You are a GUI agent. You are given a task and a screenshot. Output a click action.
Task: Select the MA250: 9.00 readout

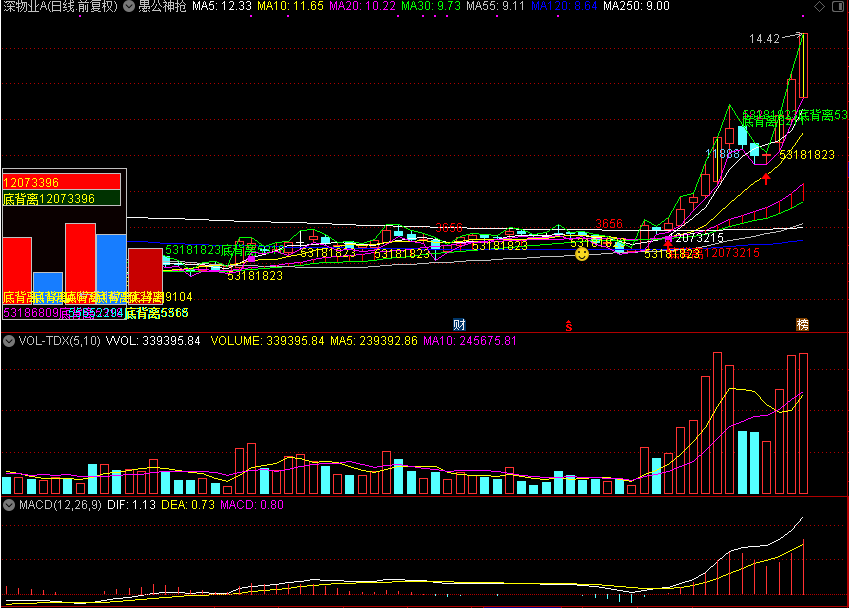(636, 6)
